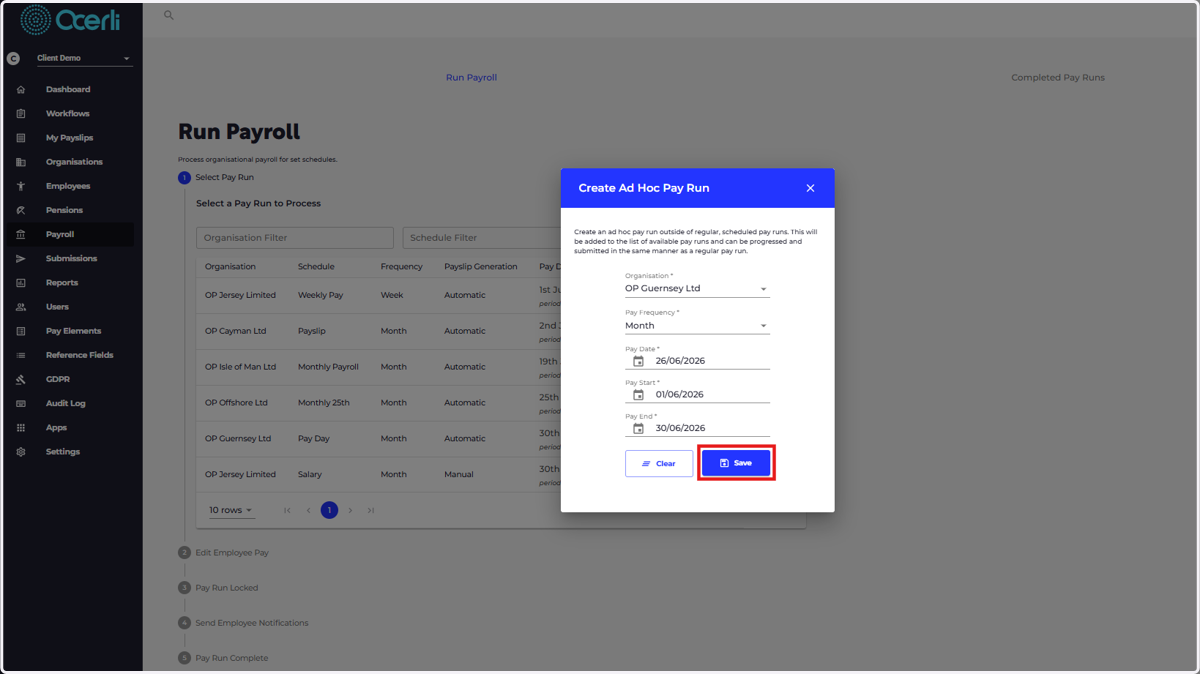Click the Pay Start field 01/06/2026

point(697,395)
